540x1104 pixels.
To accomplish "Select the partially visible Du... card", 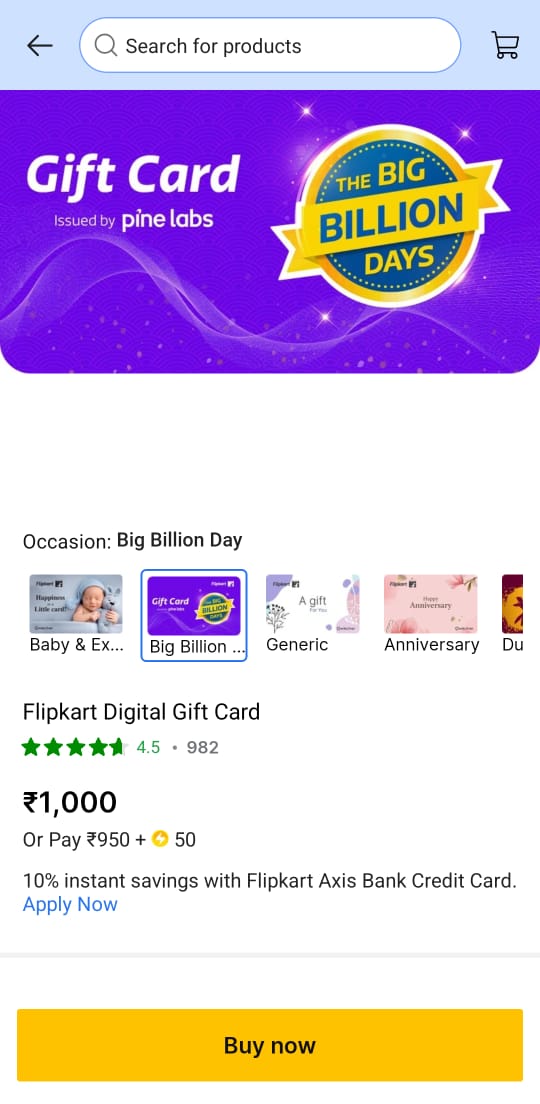I will (512, 615).
